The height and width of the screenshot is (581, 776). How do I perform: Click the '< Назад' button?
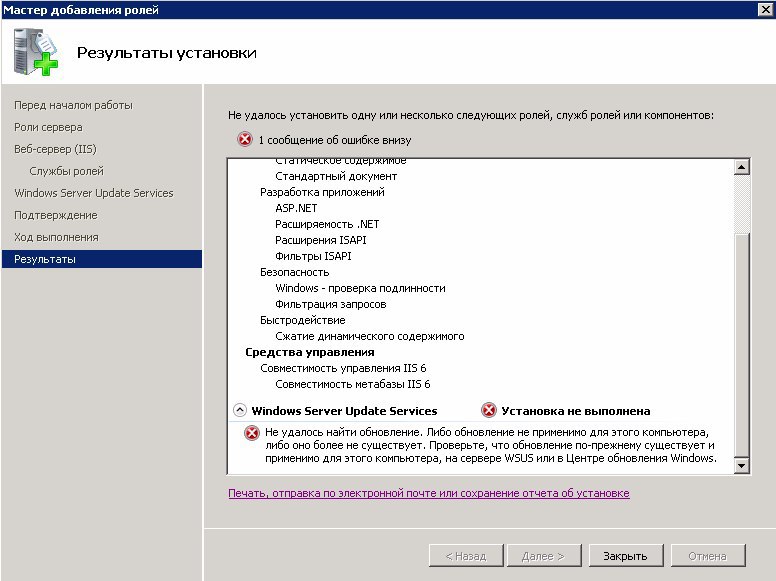[x=466, y=556]
